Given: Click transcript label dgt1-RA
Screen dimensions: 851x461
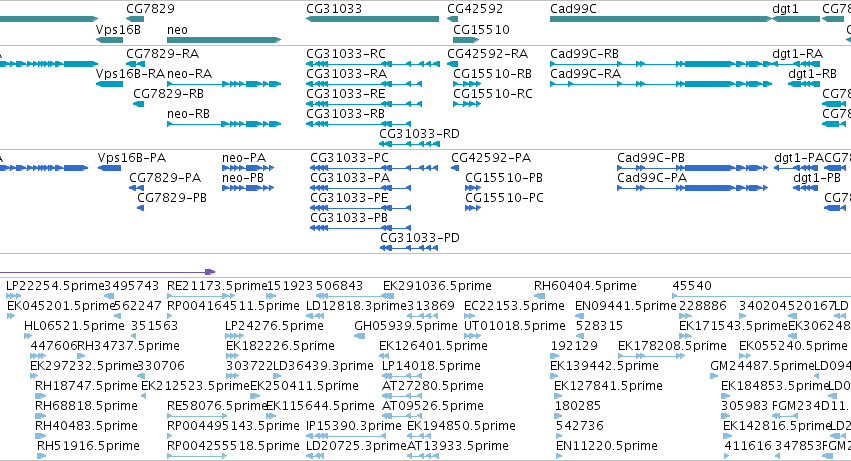Looking at the screenshot, I should [x=797, y=54].
